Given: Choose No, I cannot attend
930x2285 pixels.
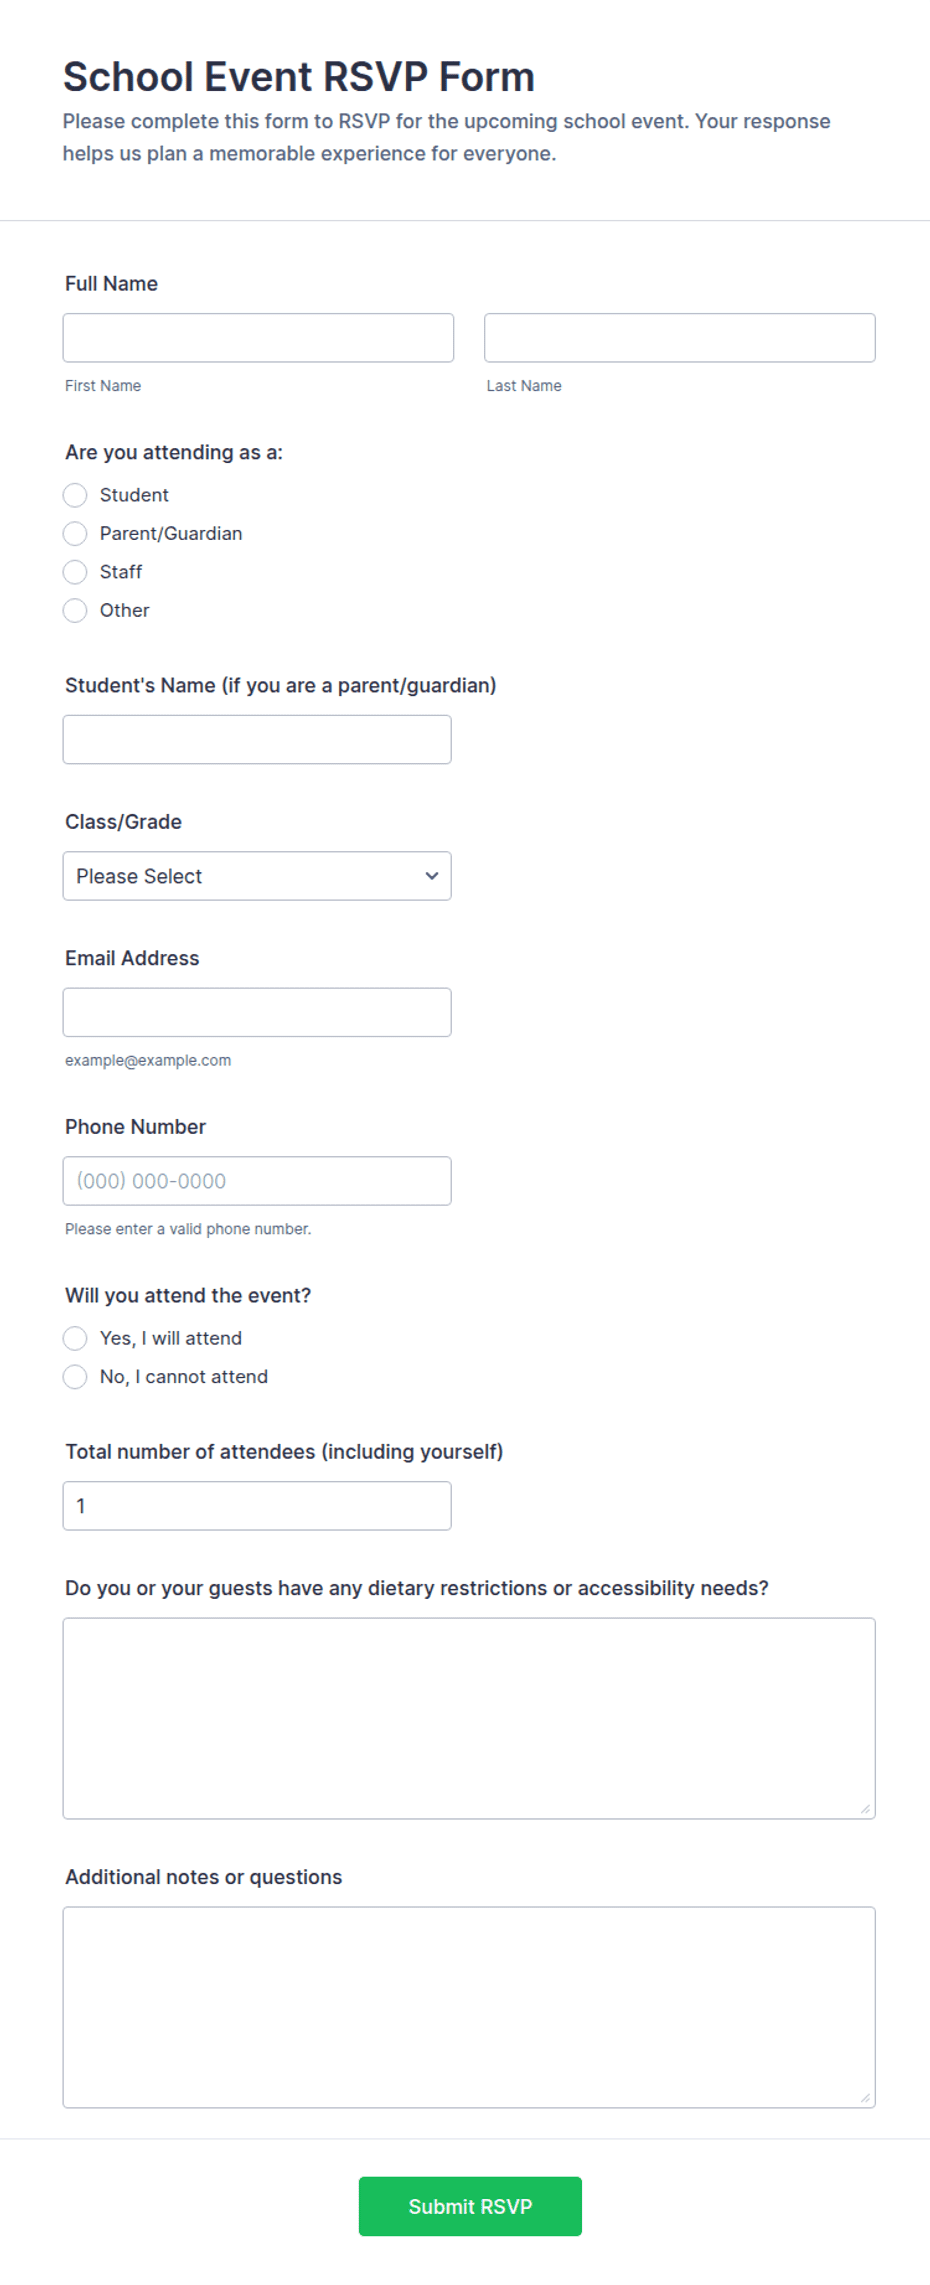Looking at the screenshot, I should 75,1377.
